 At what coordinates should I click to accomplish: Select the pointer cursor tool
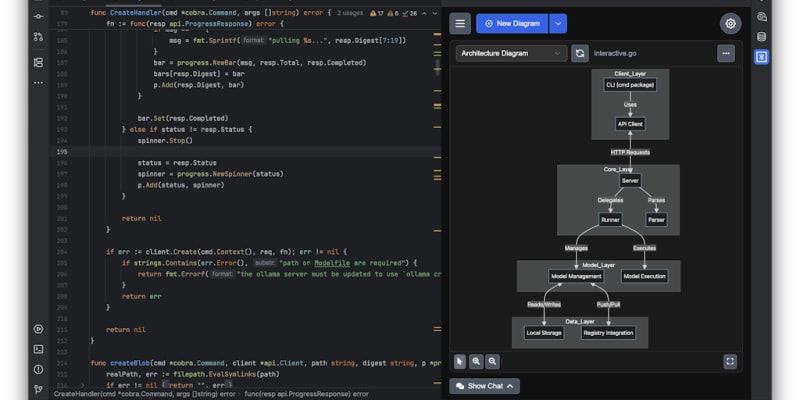[x=460, y=361]
